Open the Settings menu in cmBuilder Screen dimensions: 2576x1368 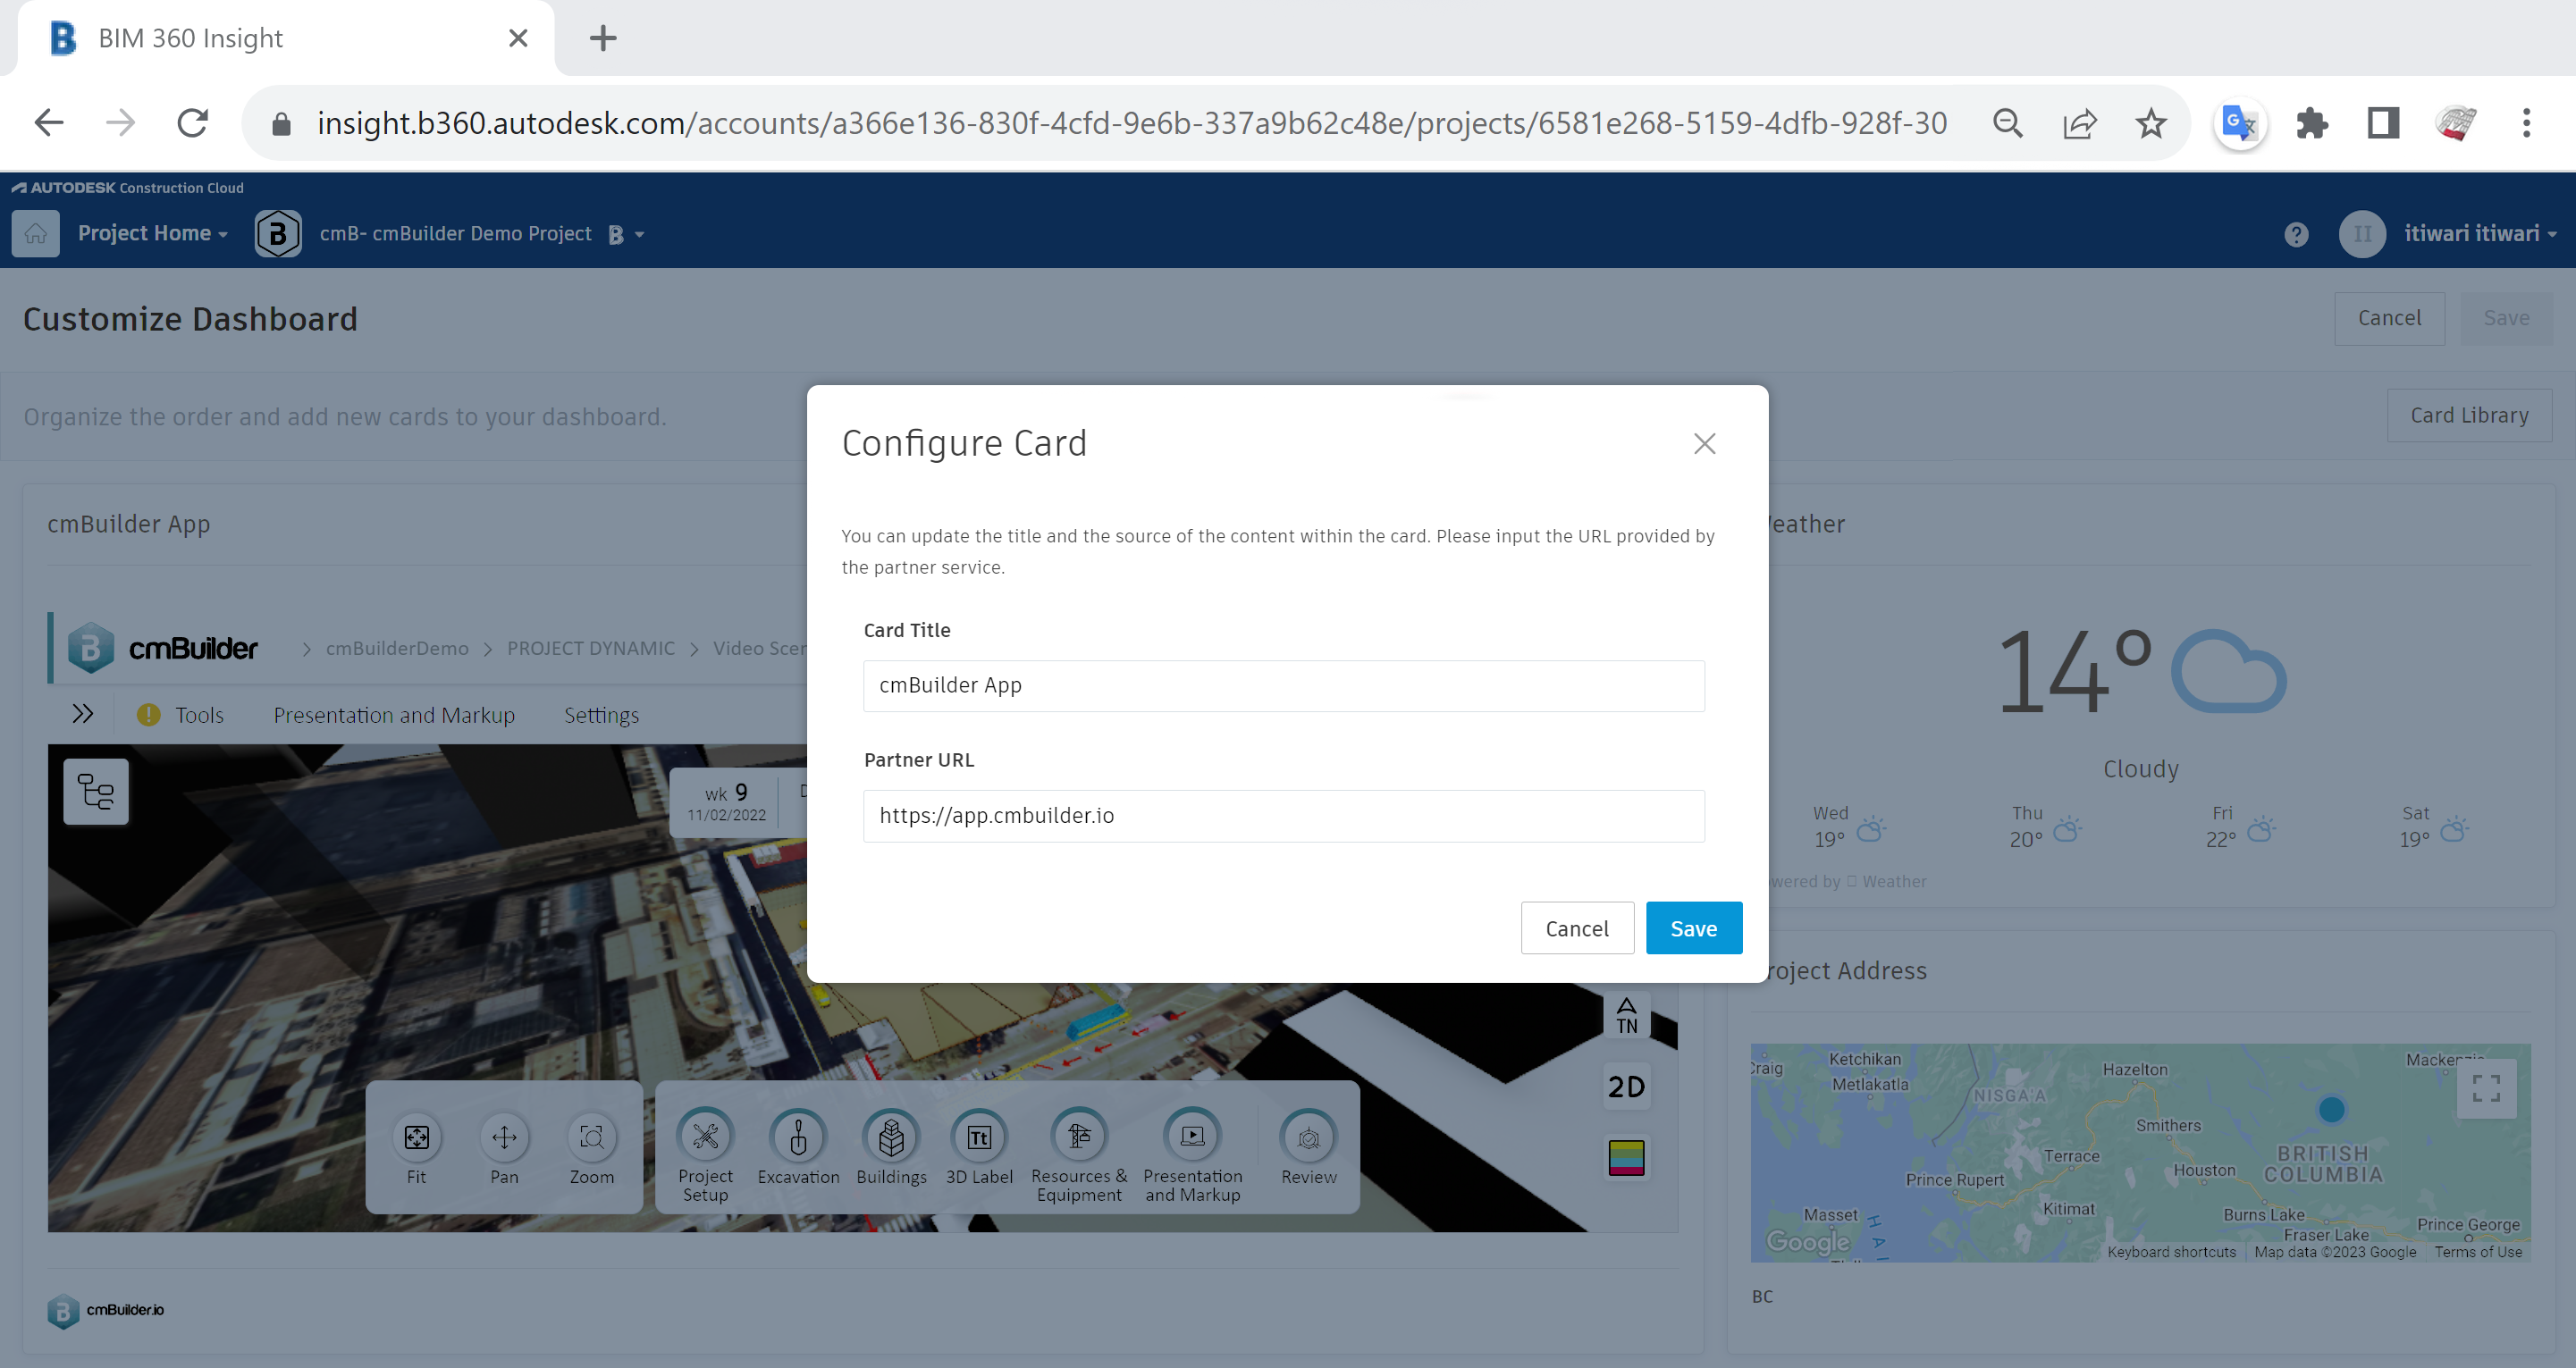point(601,715)
